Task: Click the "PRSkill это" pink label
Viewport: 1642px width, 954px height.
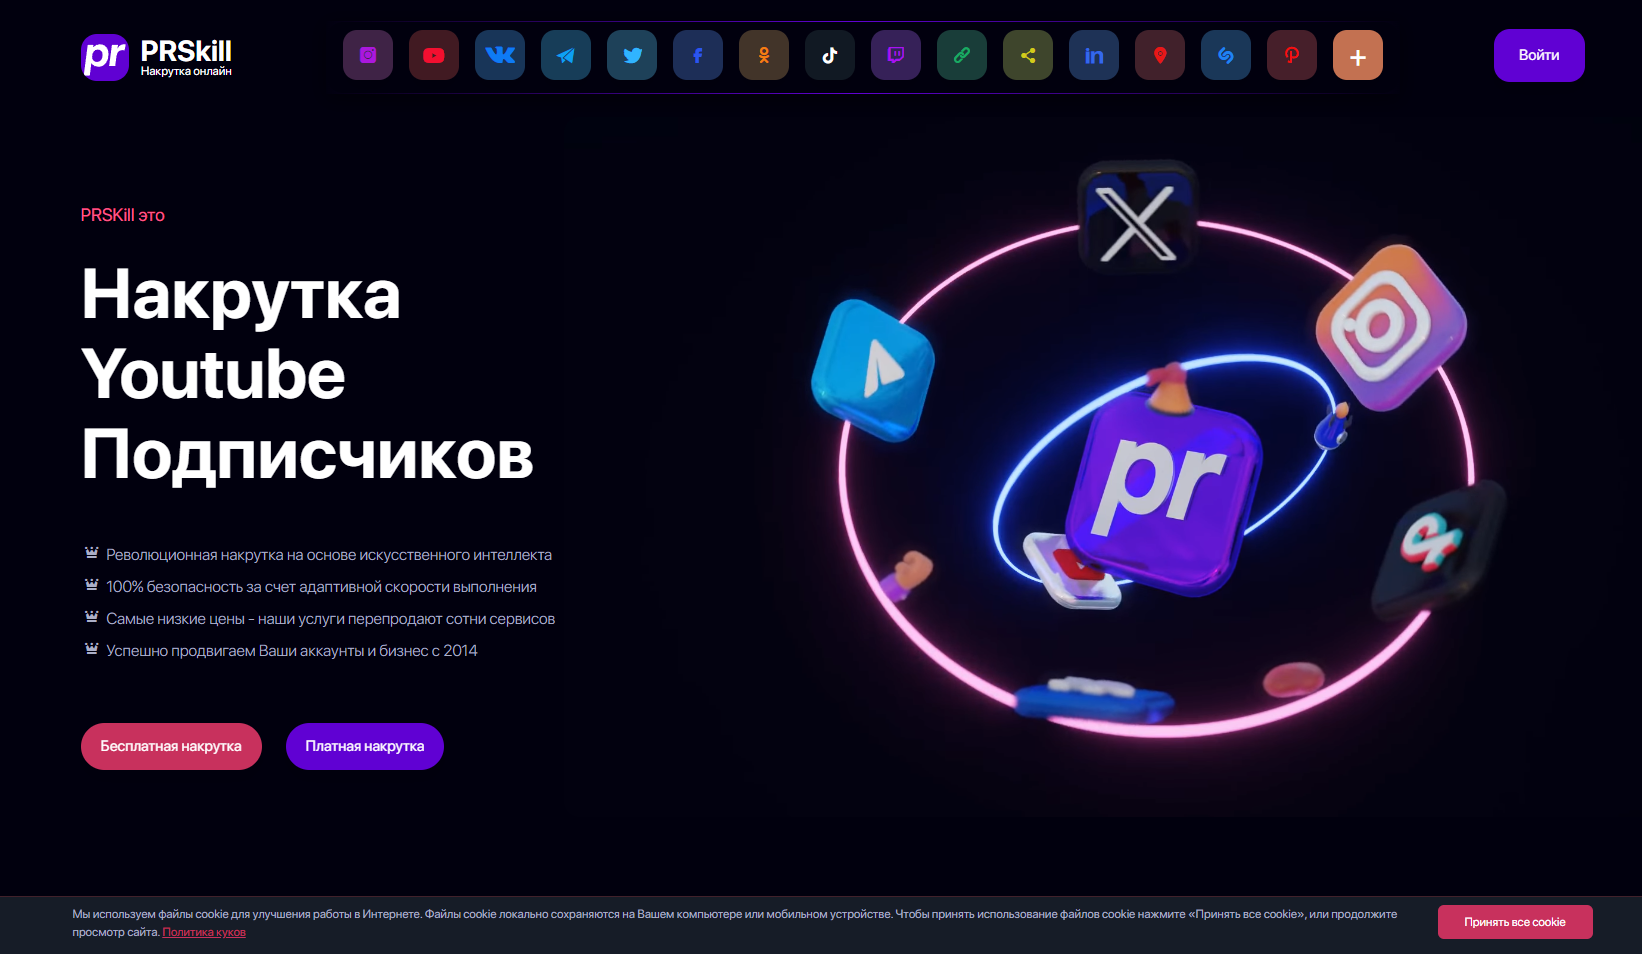Action: (x=123, y=215)
